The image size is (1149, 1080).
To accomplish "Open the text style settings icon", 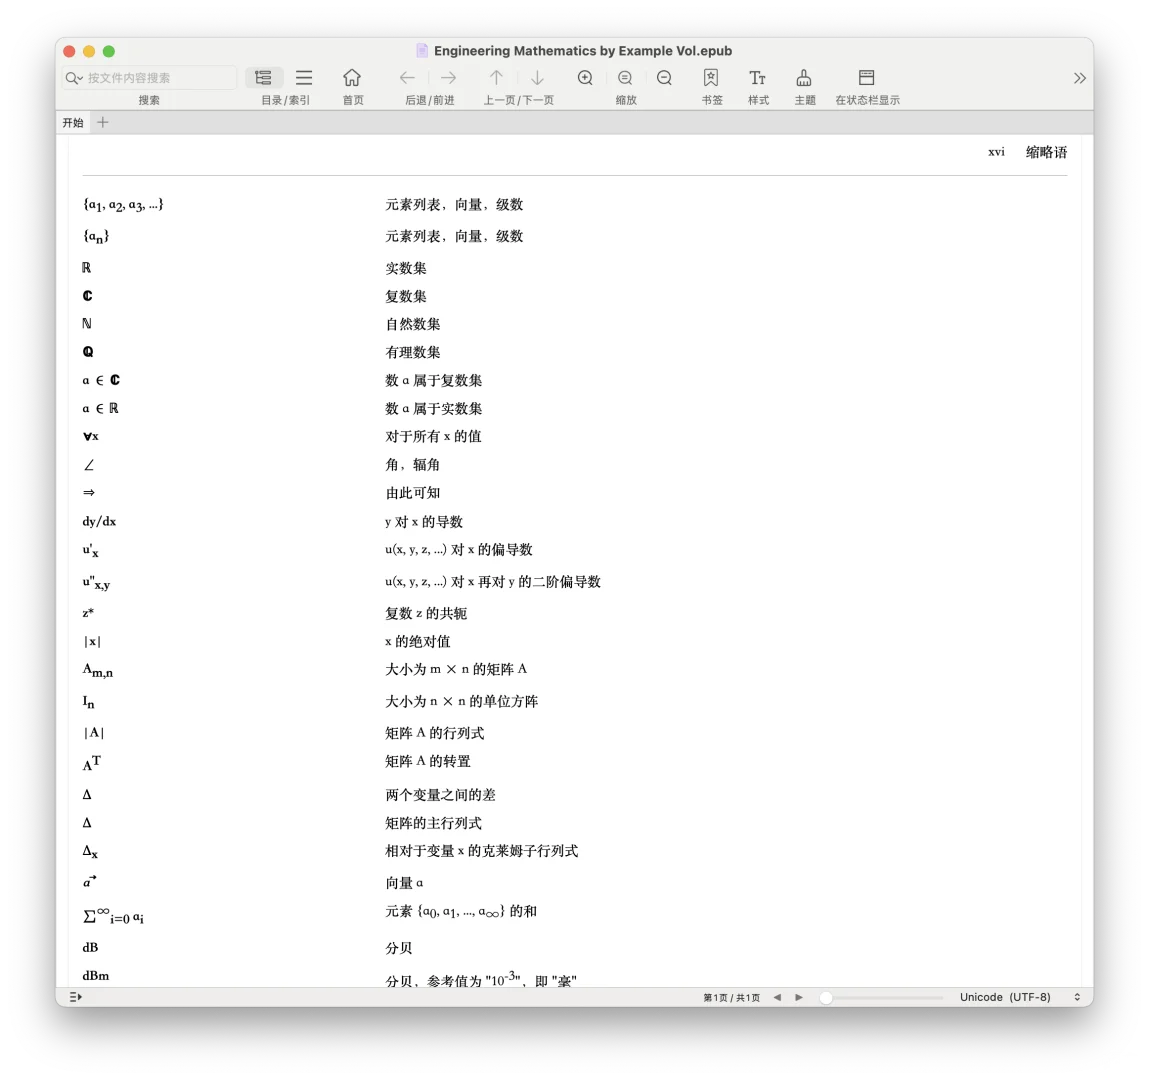I will (x=758, y=78).
